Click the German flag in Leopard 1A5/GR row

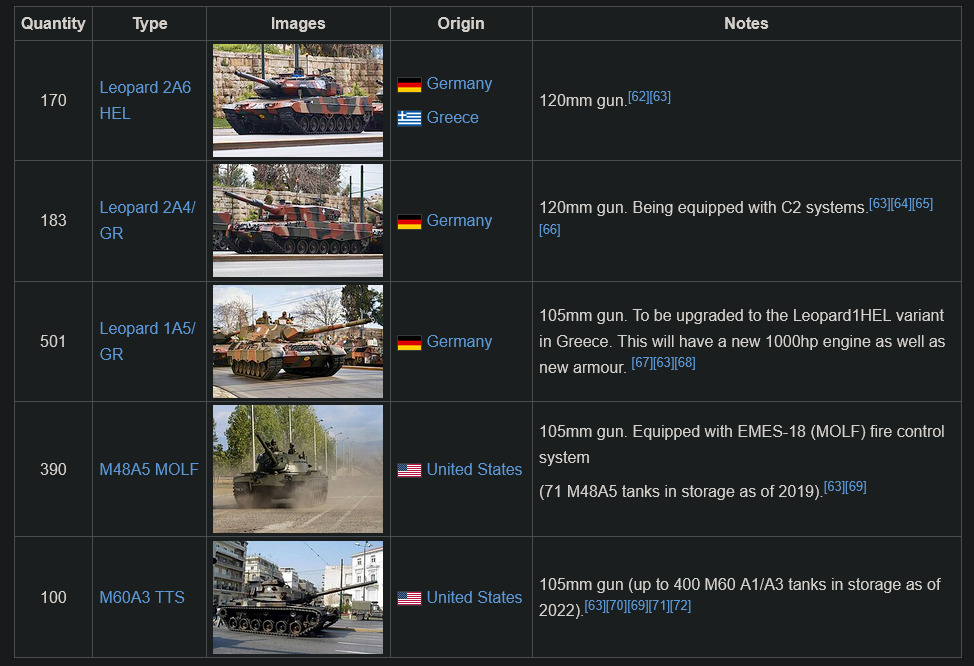click(409, 343)
